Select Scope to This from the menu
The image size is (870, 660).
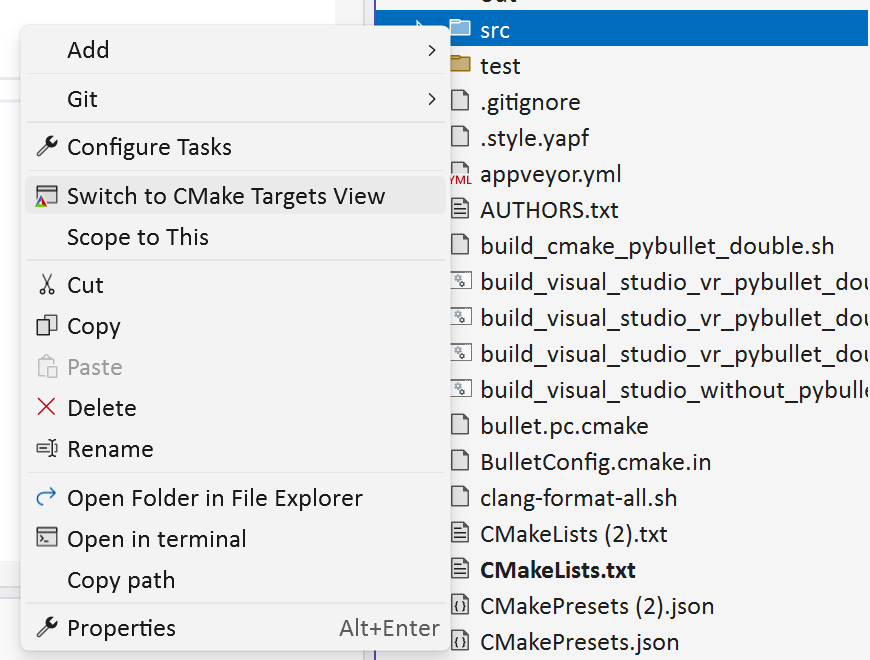[139, 237]
